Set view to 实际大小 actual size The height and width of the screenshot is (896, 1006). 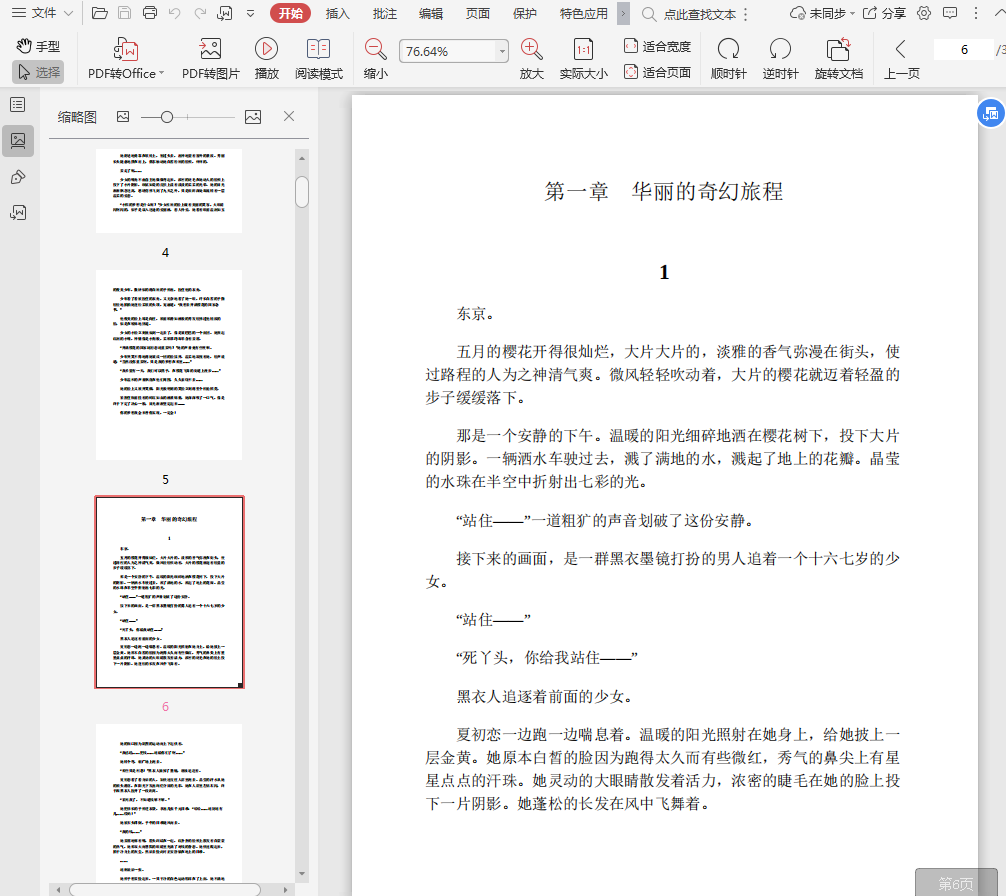[583, 58]
